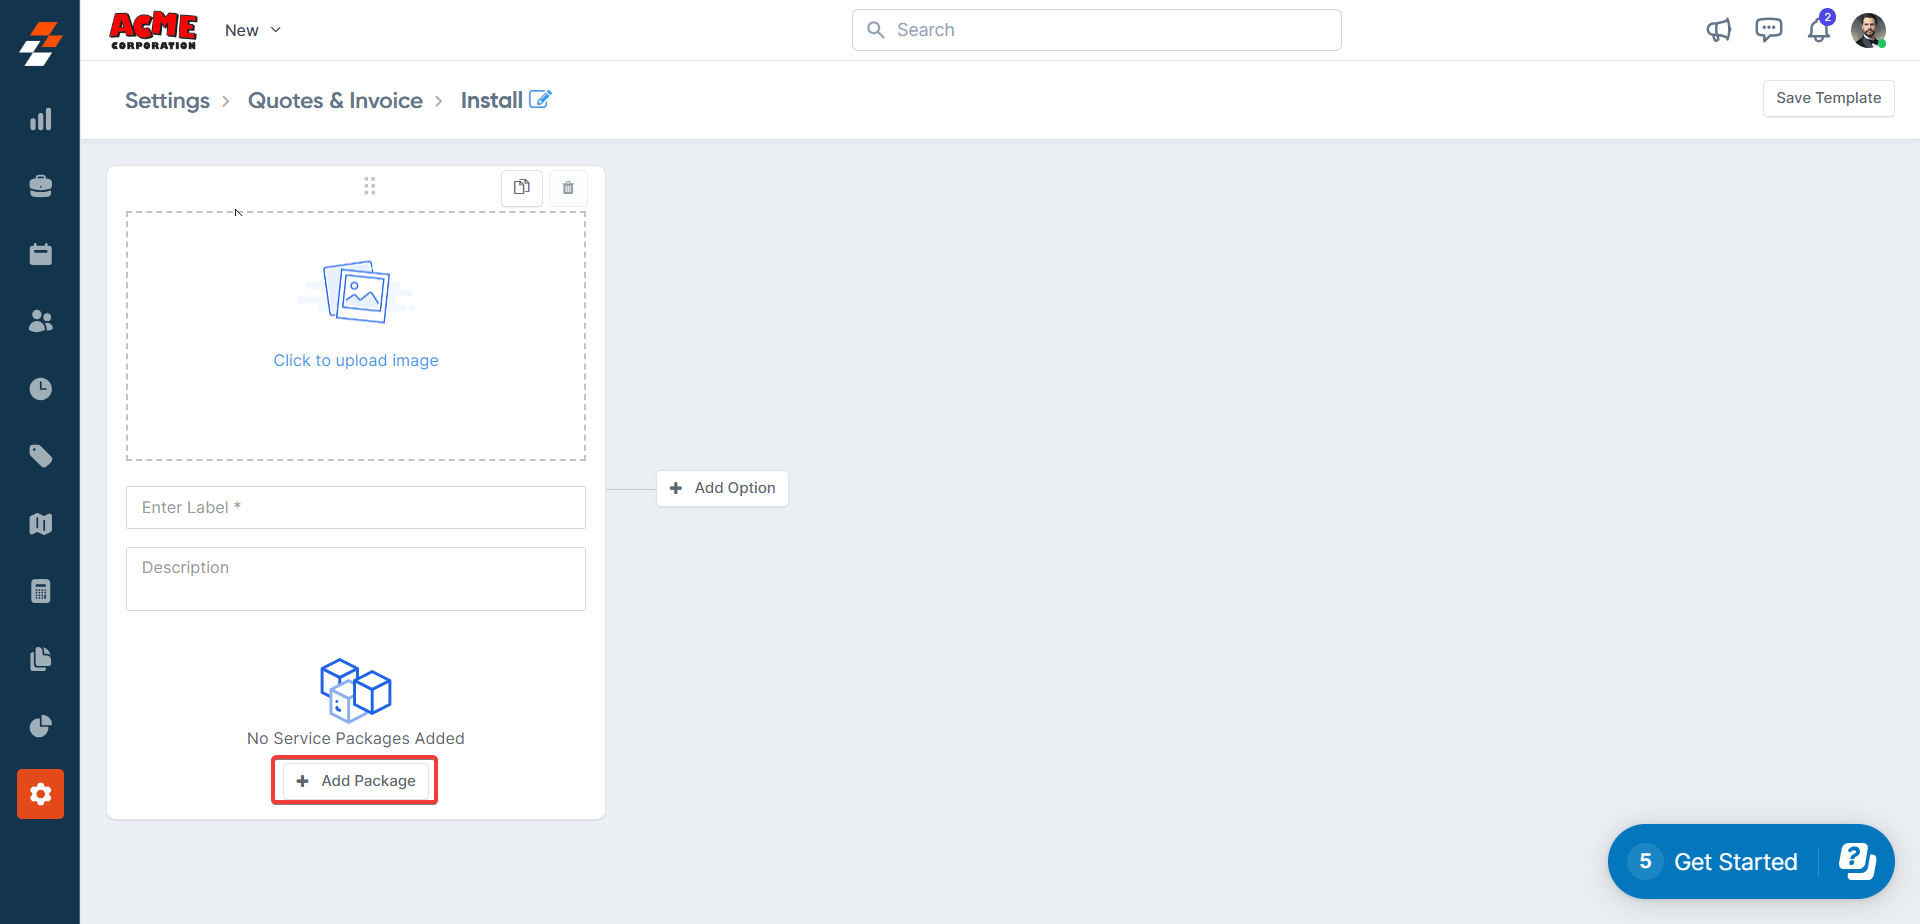This screenshot has width=1920, height=924.
Task: Click the Save Template button
Action: pos(1828,98)
